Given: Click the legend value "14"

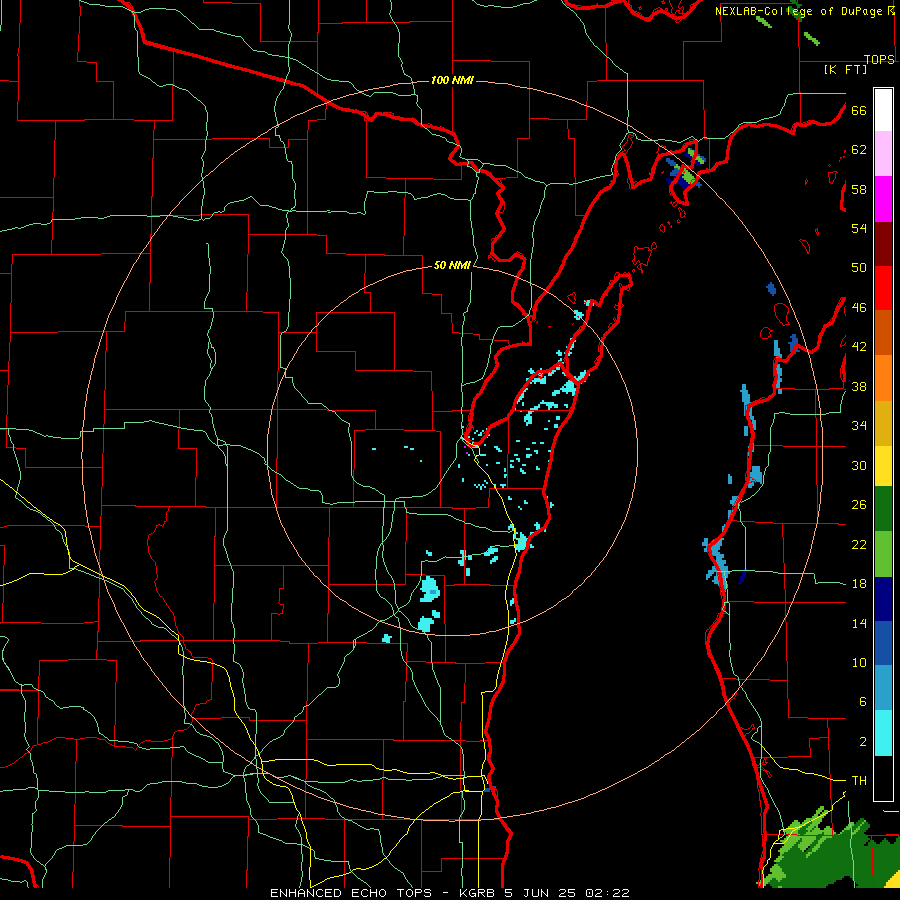Looking at the screenshot, I should coord(859,623).
